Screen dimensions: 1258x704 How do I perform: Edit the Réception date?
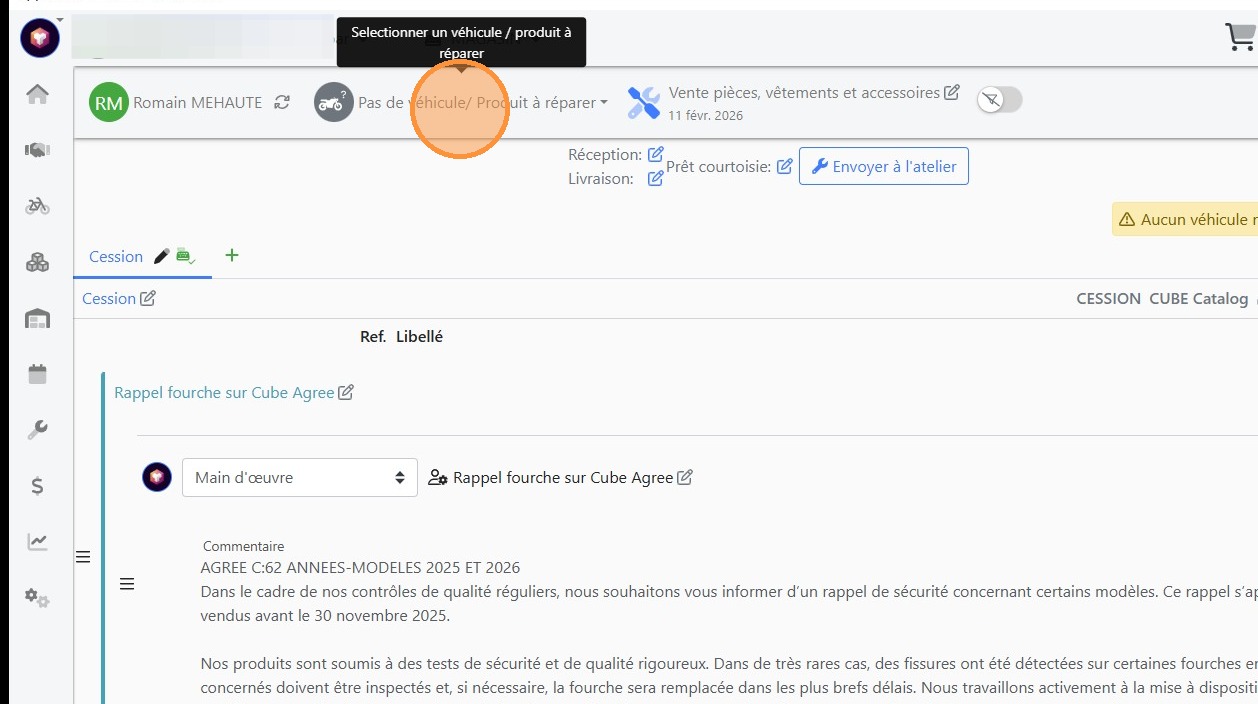(x=655, y=154)
